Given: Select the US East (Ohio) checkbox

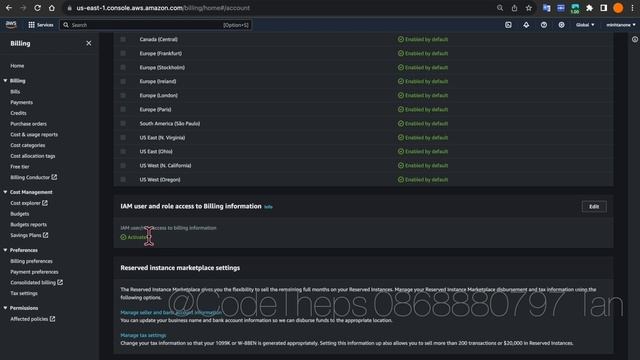Looking at the screenshot, I should [123, 151].
